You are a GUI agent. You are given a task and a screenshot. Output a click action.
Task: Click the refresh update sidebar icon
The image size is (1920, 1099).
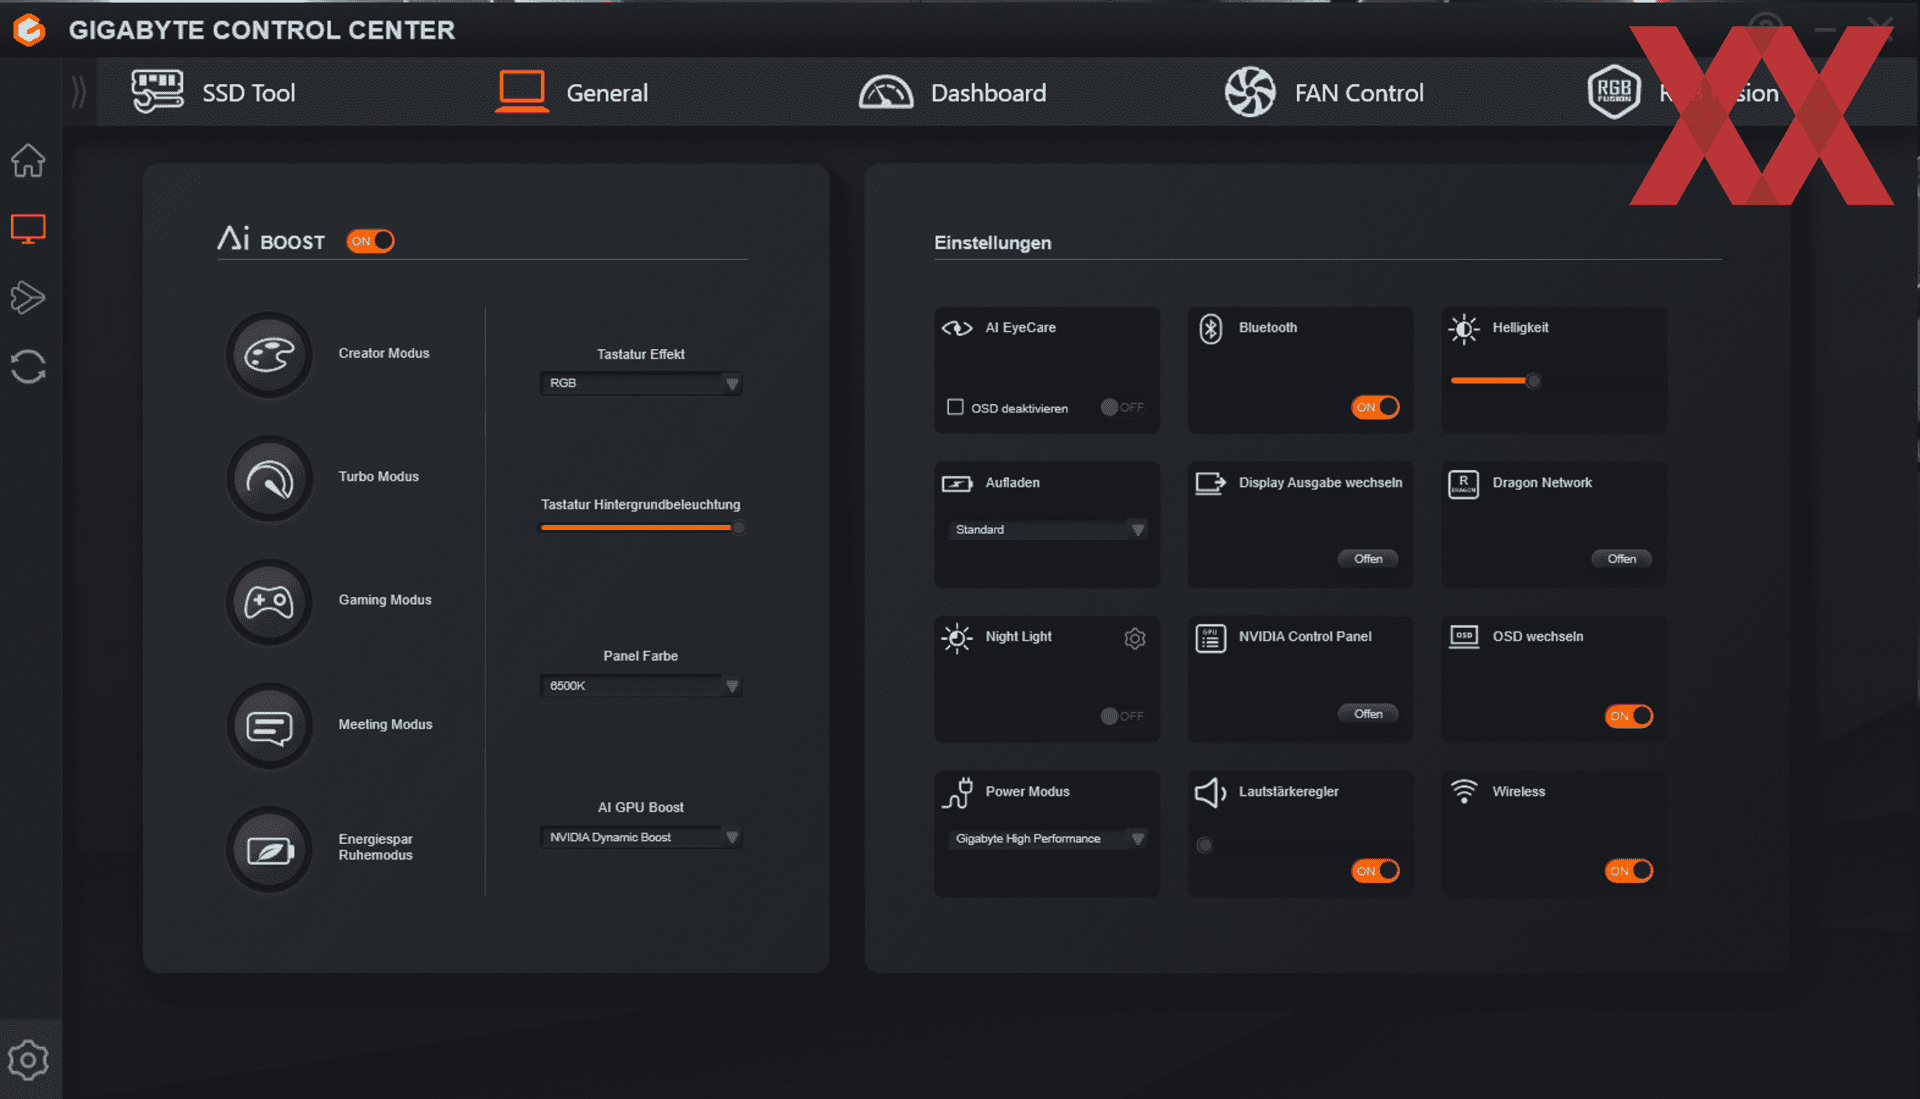[28, 366]
